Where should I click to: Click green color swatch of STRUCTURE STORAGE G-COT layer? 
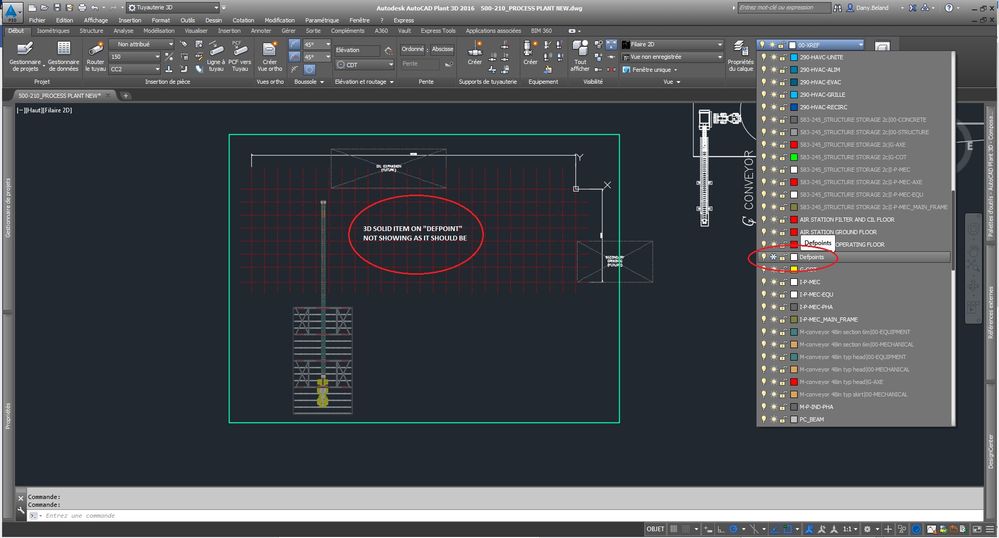(794, 157)
